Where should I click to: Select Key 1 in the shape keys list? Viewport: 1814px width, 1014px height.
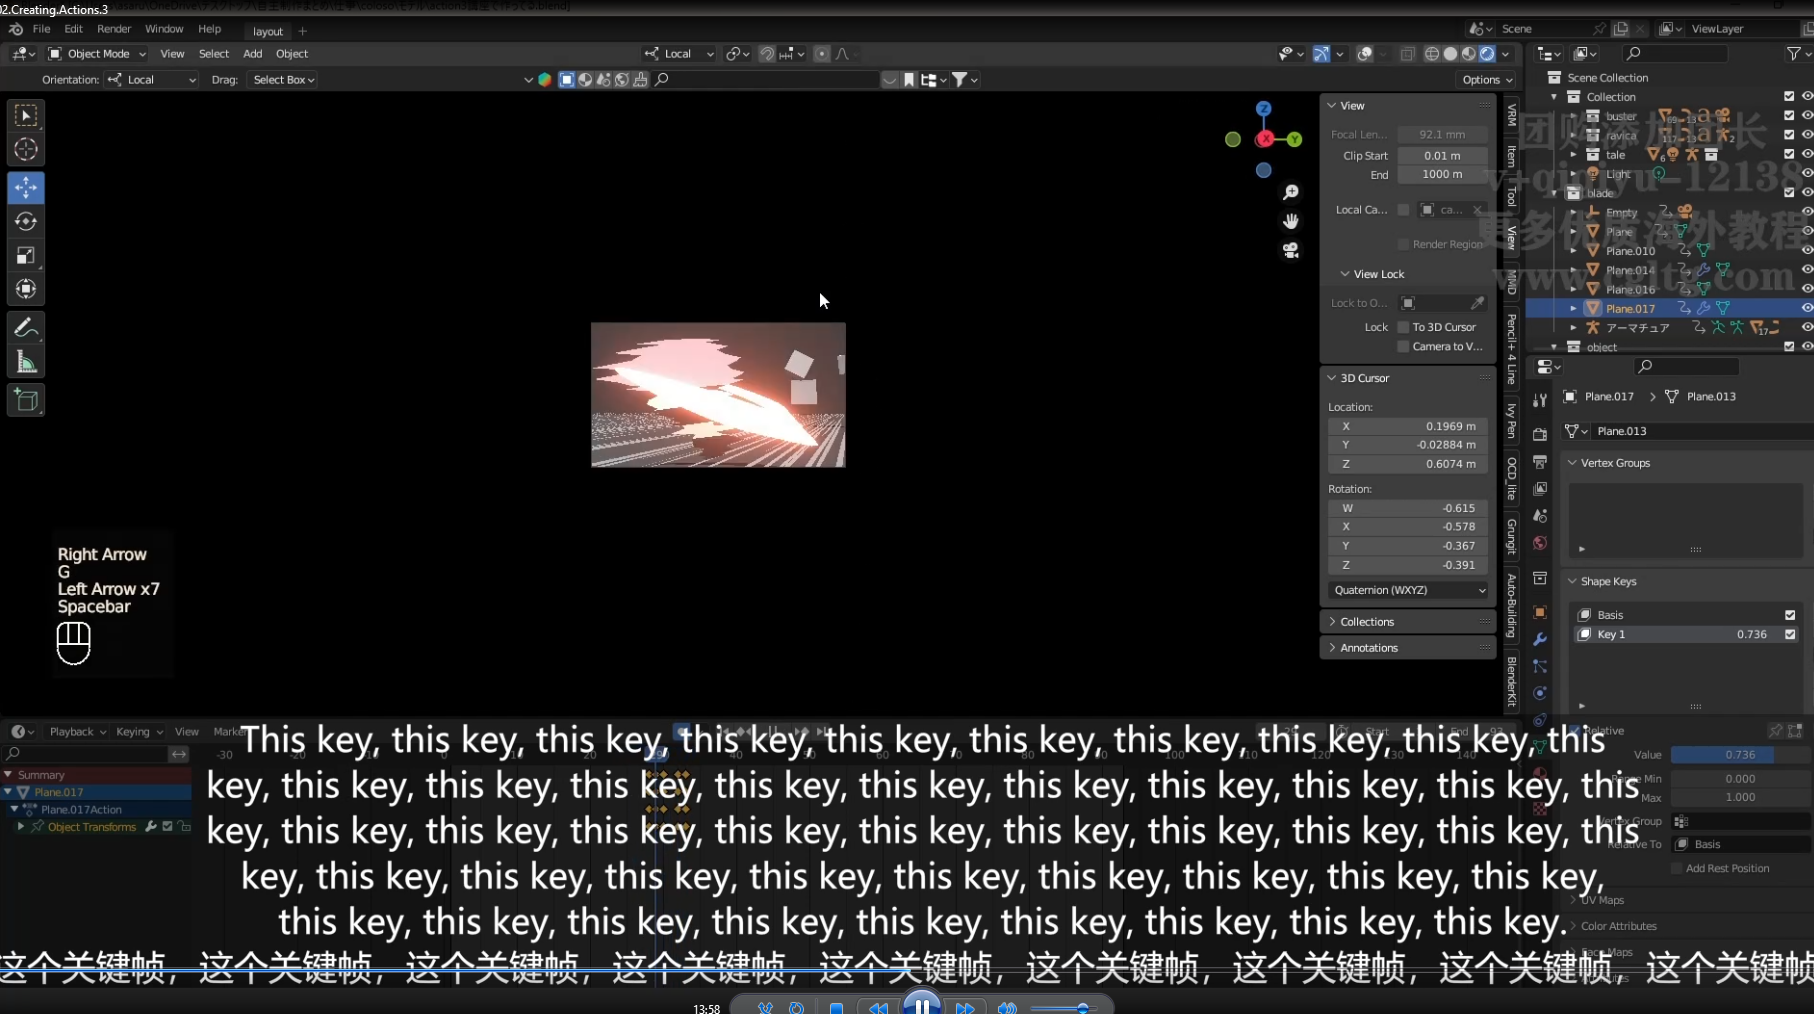(1686, 634)
